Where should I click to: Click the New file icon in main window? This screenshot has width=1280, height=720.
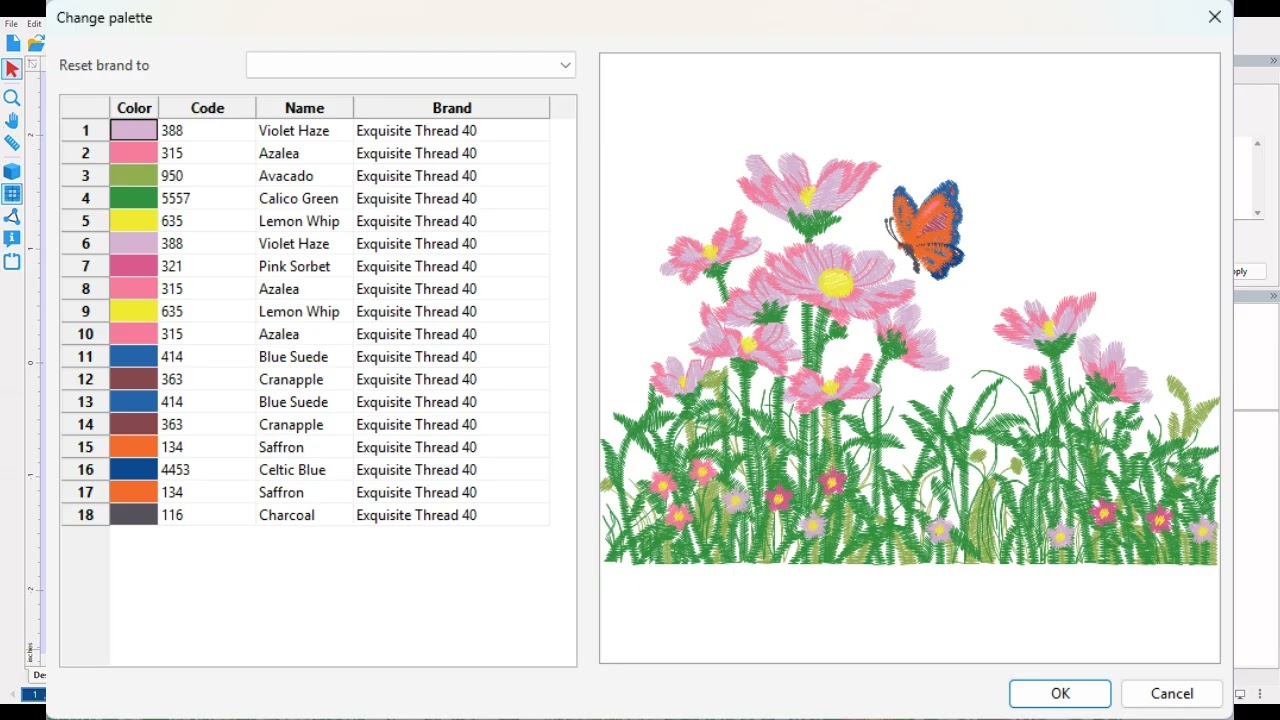click(x=12, y=43)
